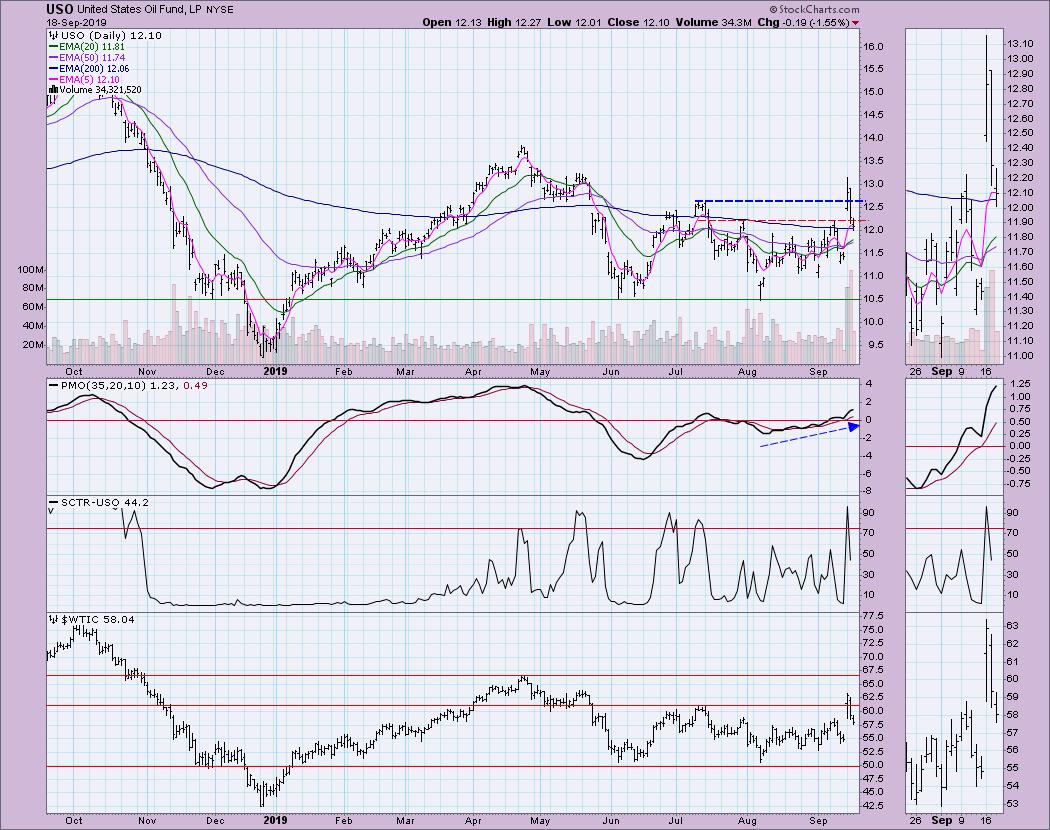Image resolution: width=1050 pixels, height=830 pixels.
Task: Click the -0.75 label on the zoomed PMO axis
Action: click(1019, 484)
